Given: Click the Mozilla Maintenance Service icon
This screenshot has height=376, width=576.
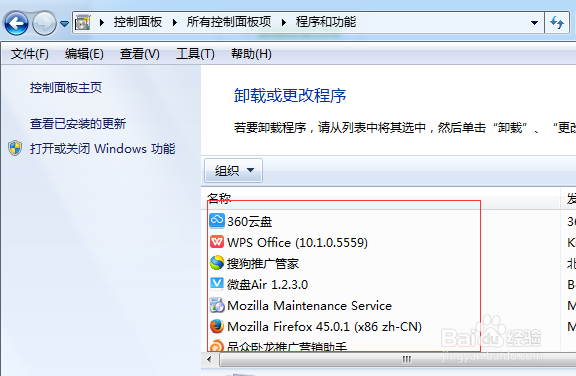Looking at the screenshot, I should tap(217, 305).
